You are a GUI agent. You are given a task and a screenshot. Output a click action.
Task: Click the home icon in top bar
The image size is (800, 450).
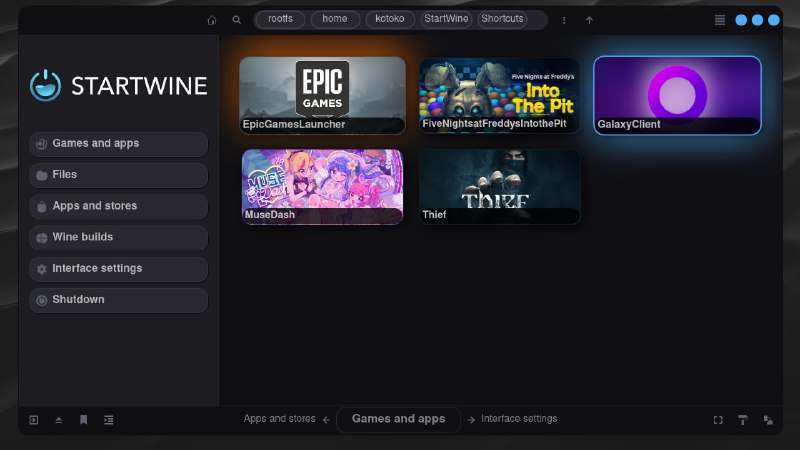(211, 20)
